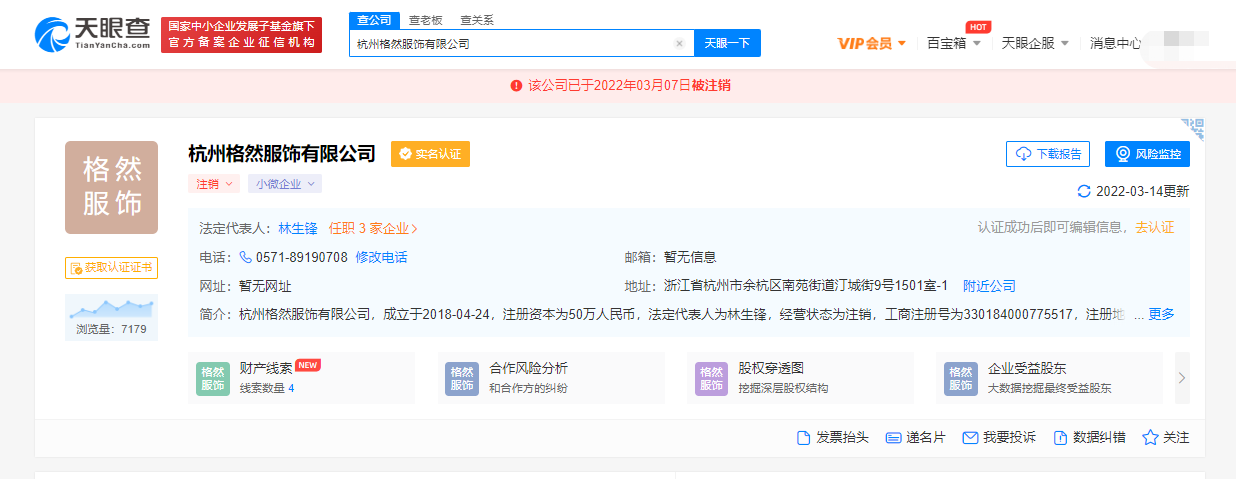This screenshot has width=1236, height=479.
Task: Click 修改电话 link
Action: tap(381, 257)
